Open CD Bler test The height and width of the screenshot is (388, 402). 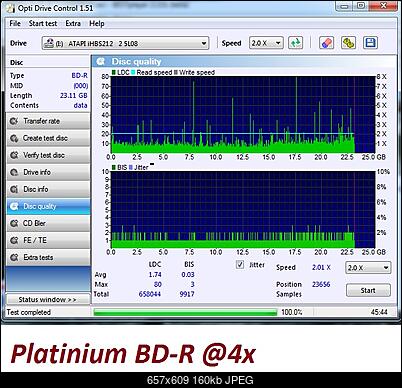pos(48,223)
